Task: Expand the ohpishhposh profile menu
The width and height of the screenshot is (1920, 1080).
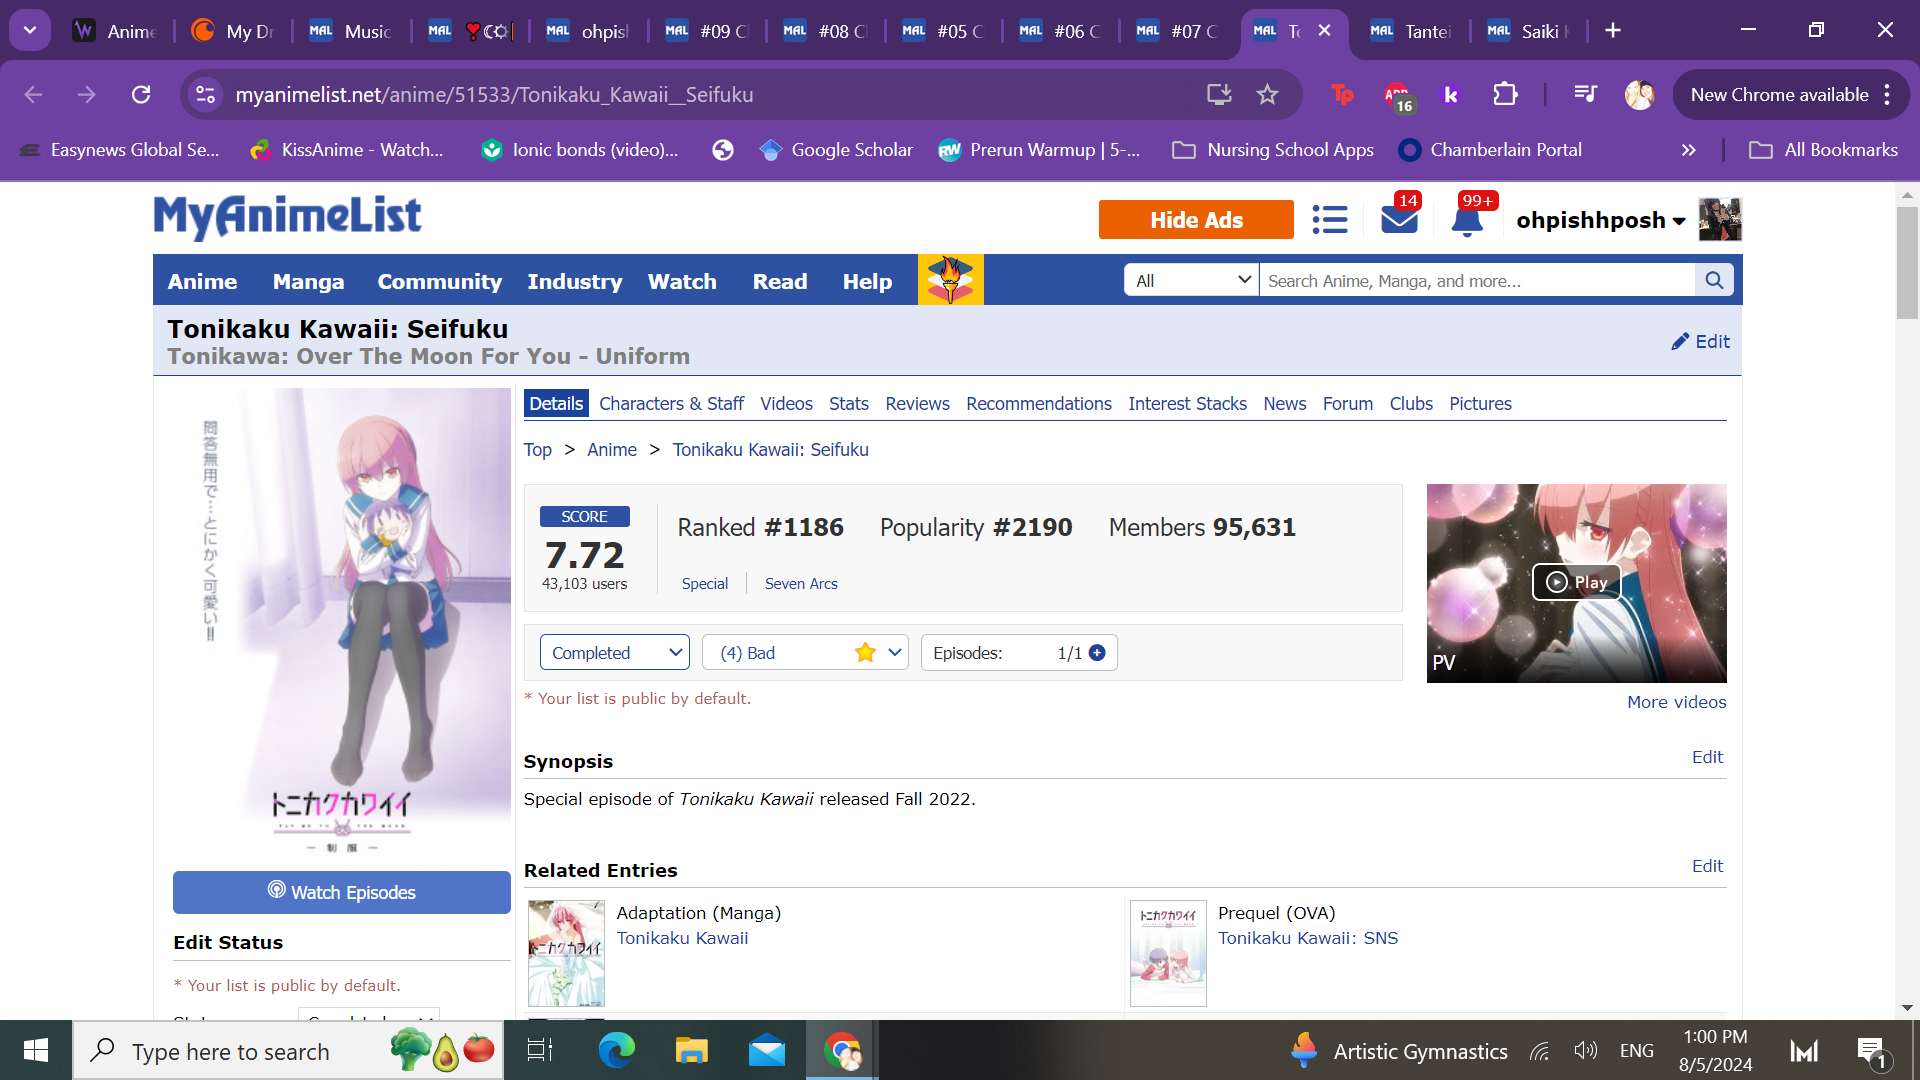Action: 1600,220
